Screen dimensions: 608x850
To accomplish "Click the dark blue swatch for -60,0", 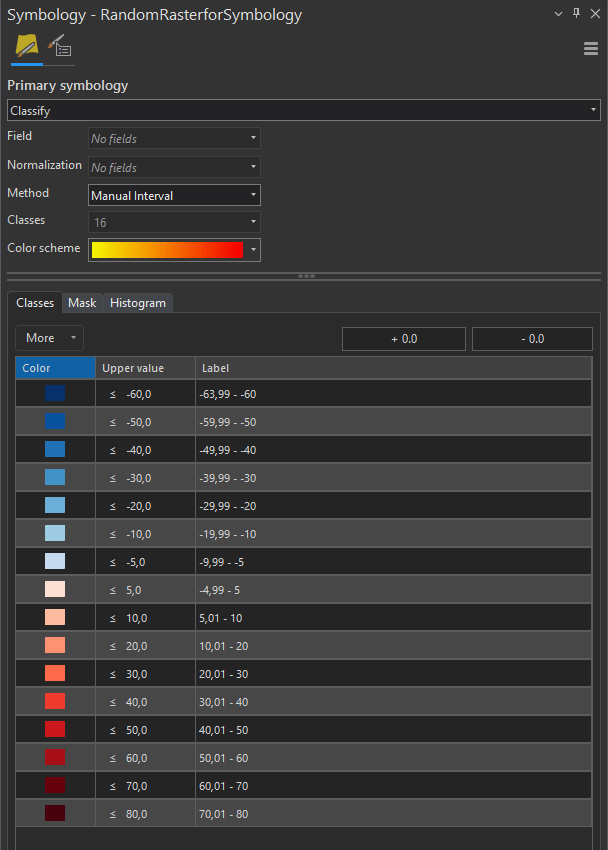I will (55, 394).
